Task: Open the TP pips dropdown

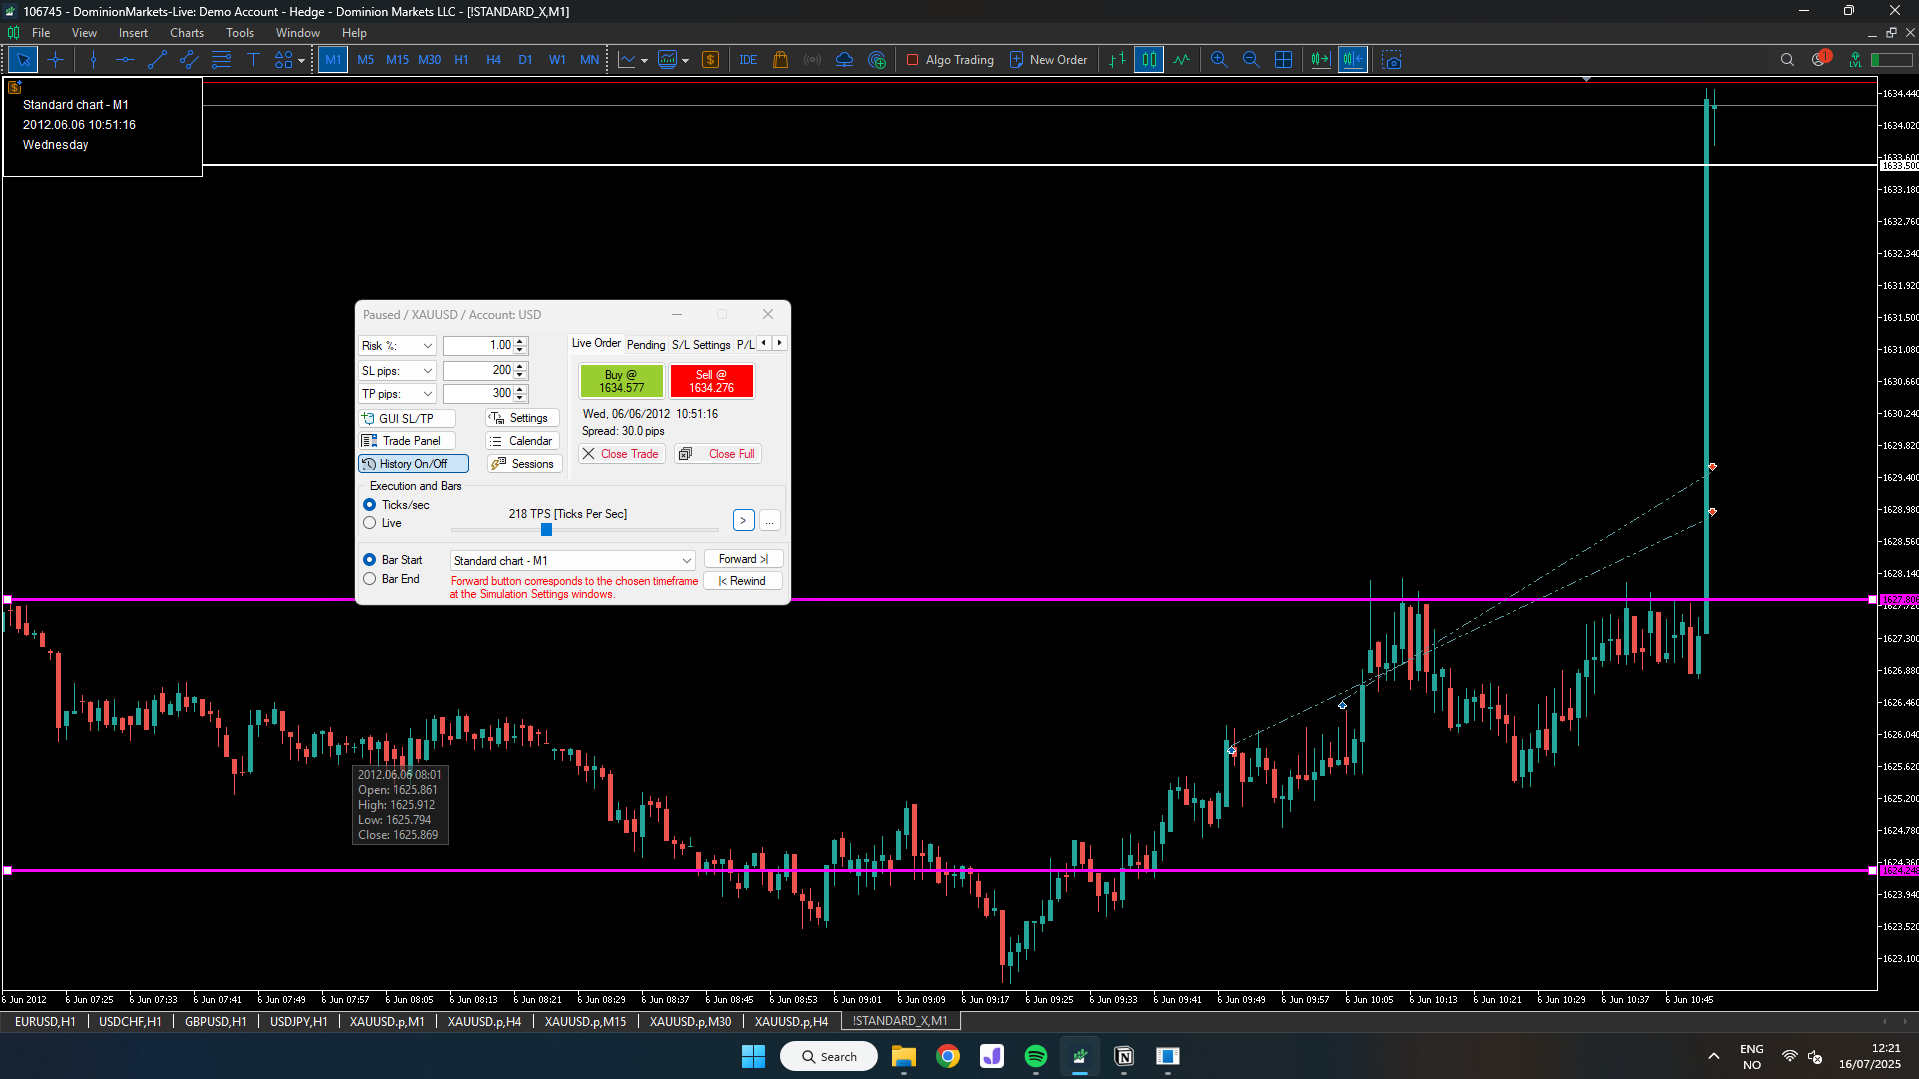Action: tap(397, 394)
